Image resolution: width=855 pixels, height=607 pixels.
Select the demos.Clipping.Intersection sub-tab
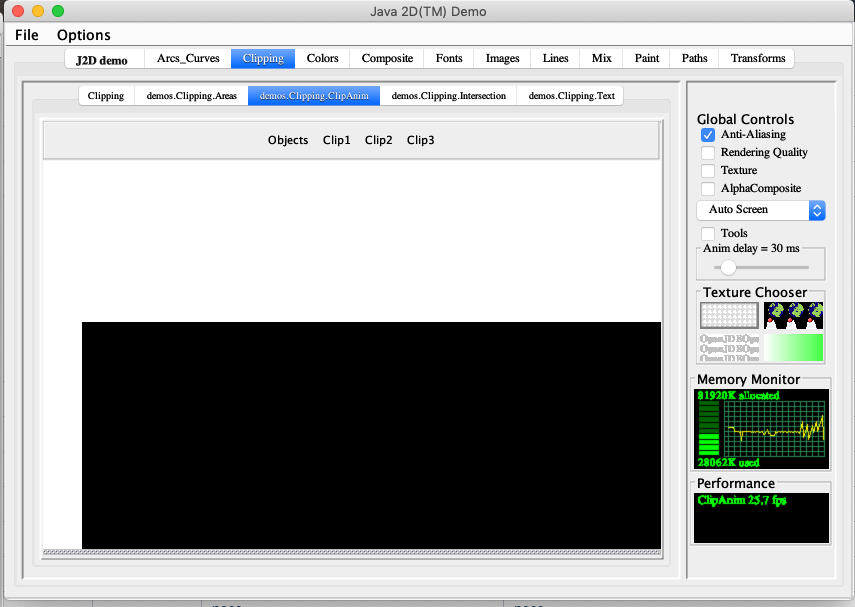(x=448, y=96)
